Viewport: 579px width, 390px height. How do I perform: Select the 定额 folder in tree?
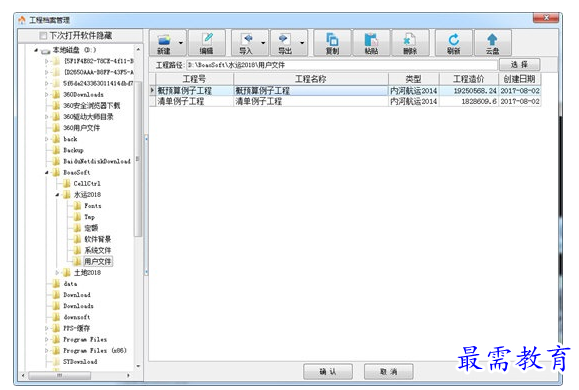click(91, 228)
